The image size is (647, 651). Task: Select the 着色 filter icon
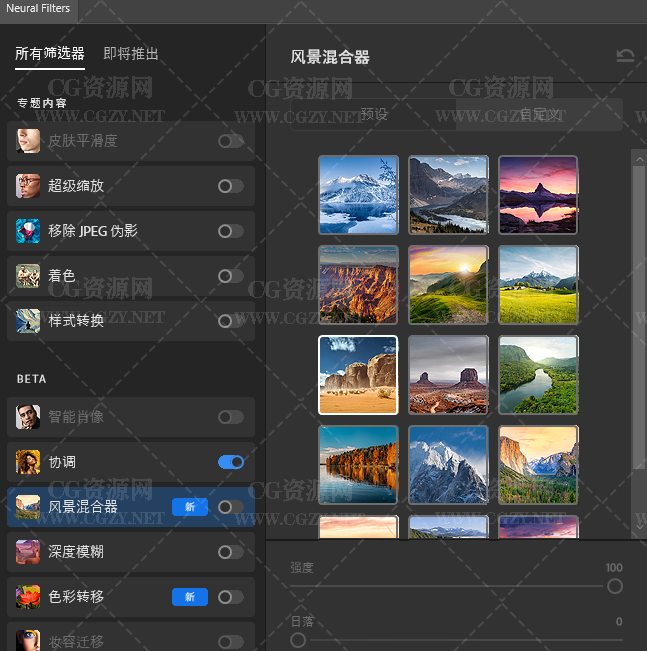pyautogui.click(x=29, y=276)
